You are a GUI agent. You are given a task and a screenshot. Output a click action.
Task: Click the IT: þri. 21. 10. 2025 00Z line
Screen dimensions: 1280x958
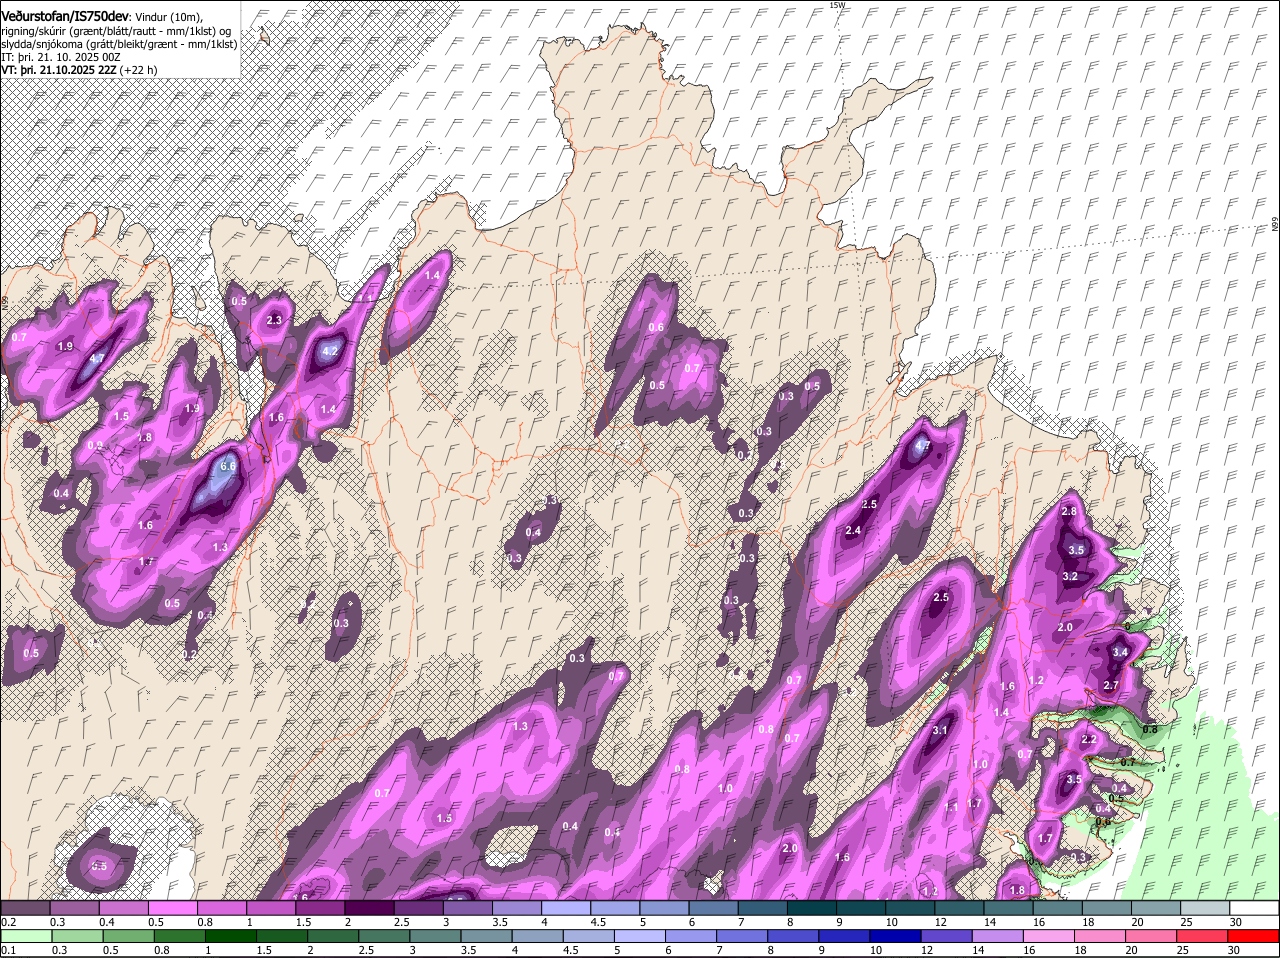pos(61,58)
